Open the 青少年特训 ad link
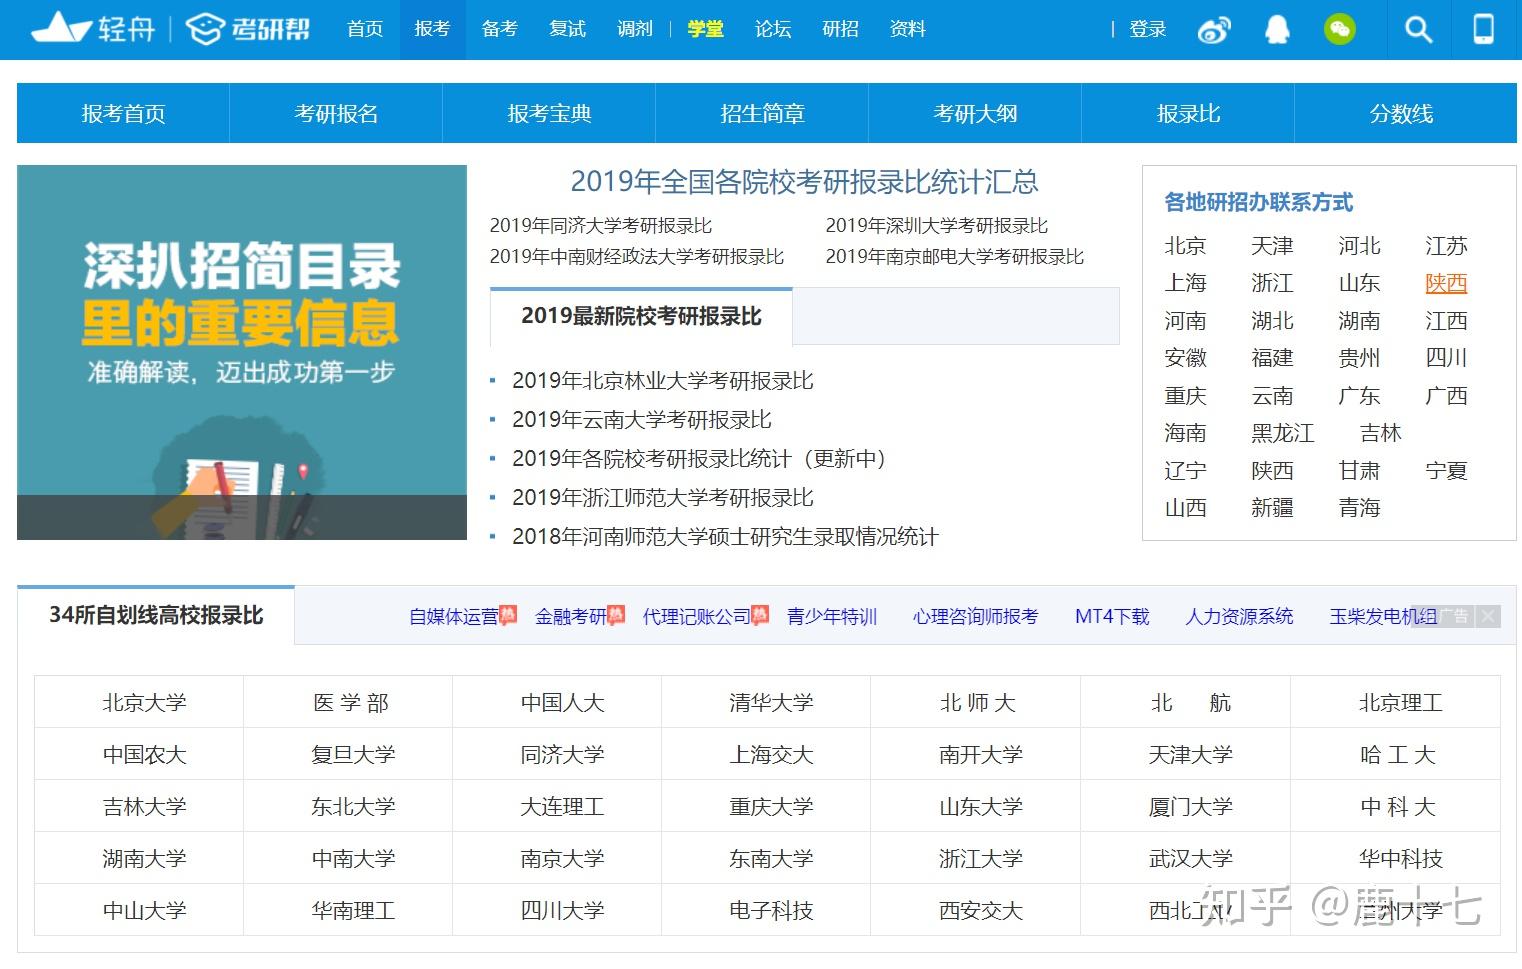1522x969 pixels. point(832,617)
